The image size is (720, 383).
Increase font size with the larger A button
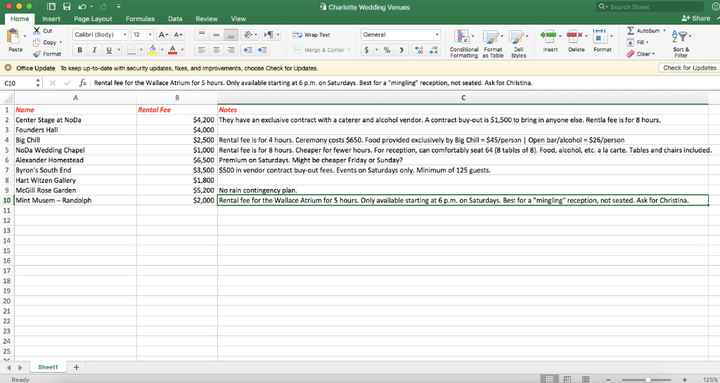[x=162, y=35]
